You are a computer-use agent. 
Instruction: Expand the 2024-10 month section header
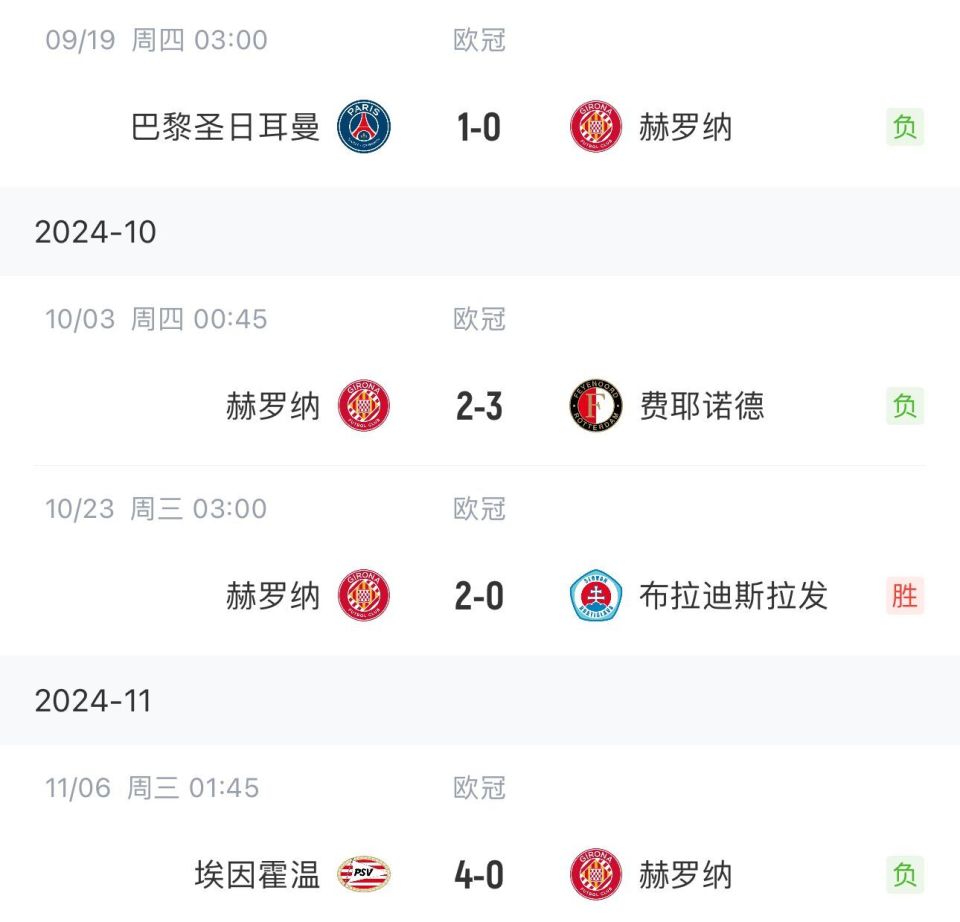(x=95, y=231)
